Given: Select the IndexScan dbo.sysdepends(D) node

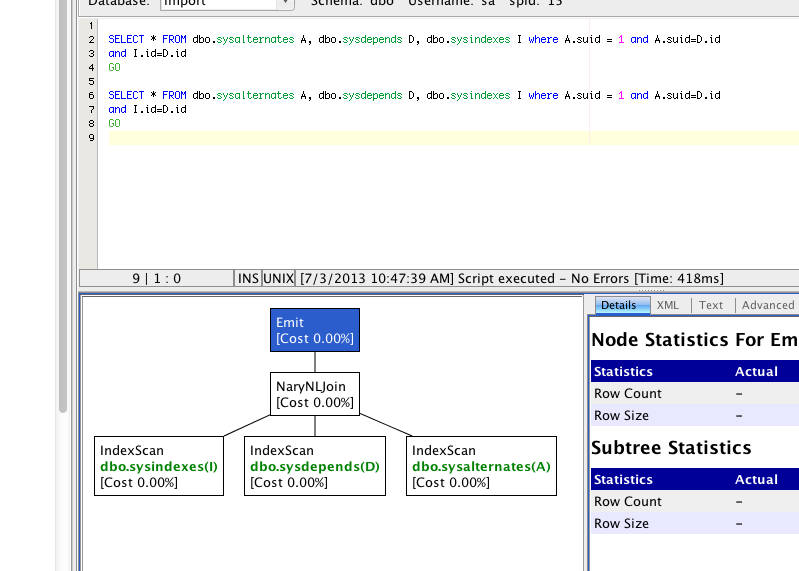Looking at the screenshot, I should tap(315, 466).
